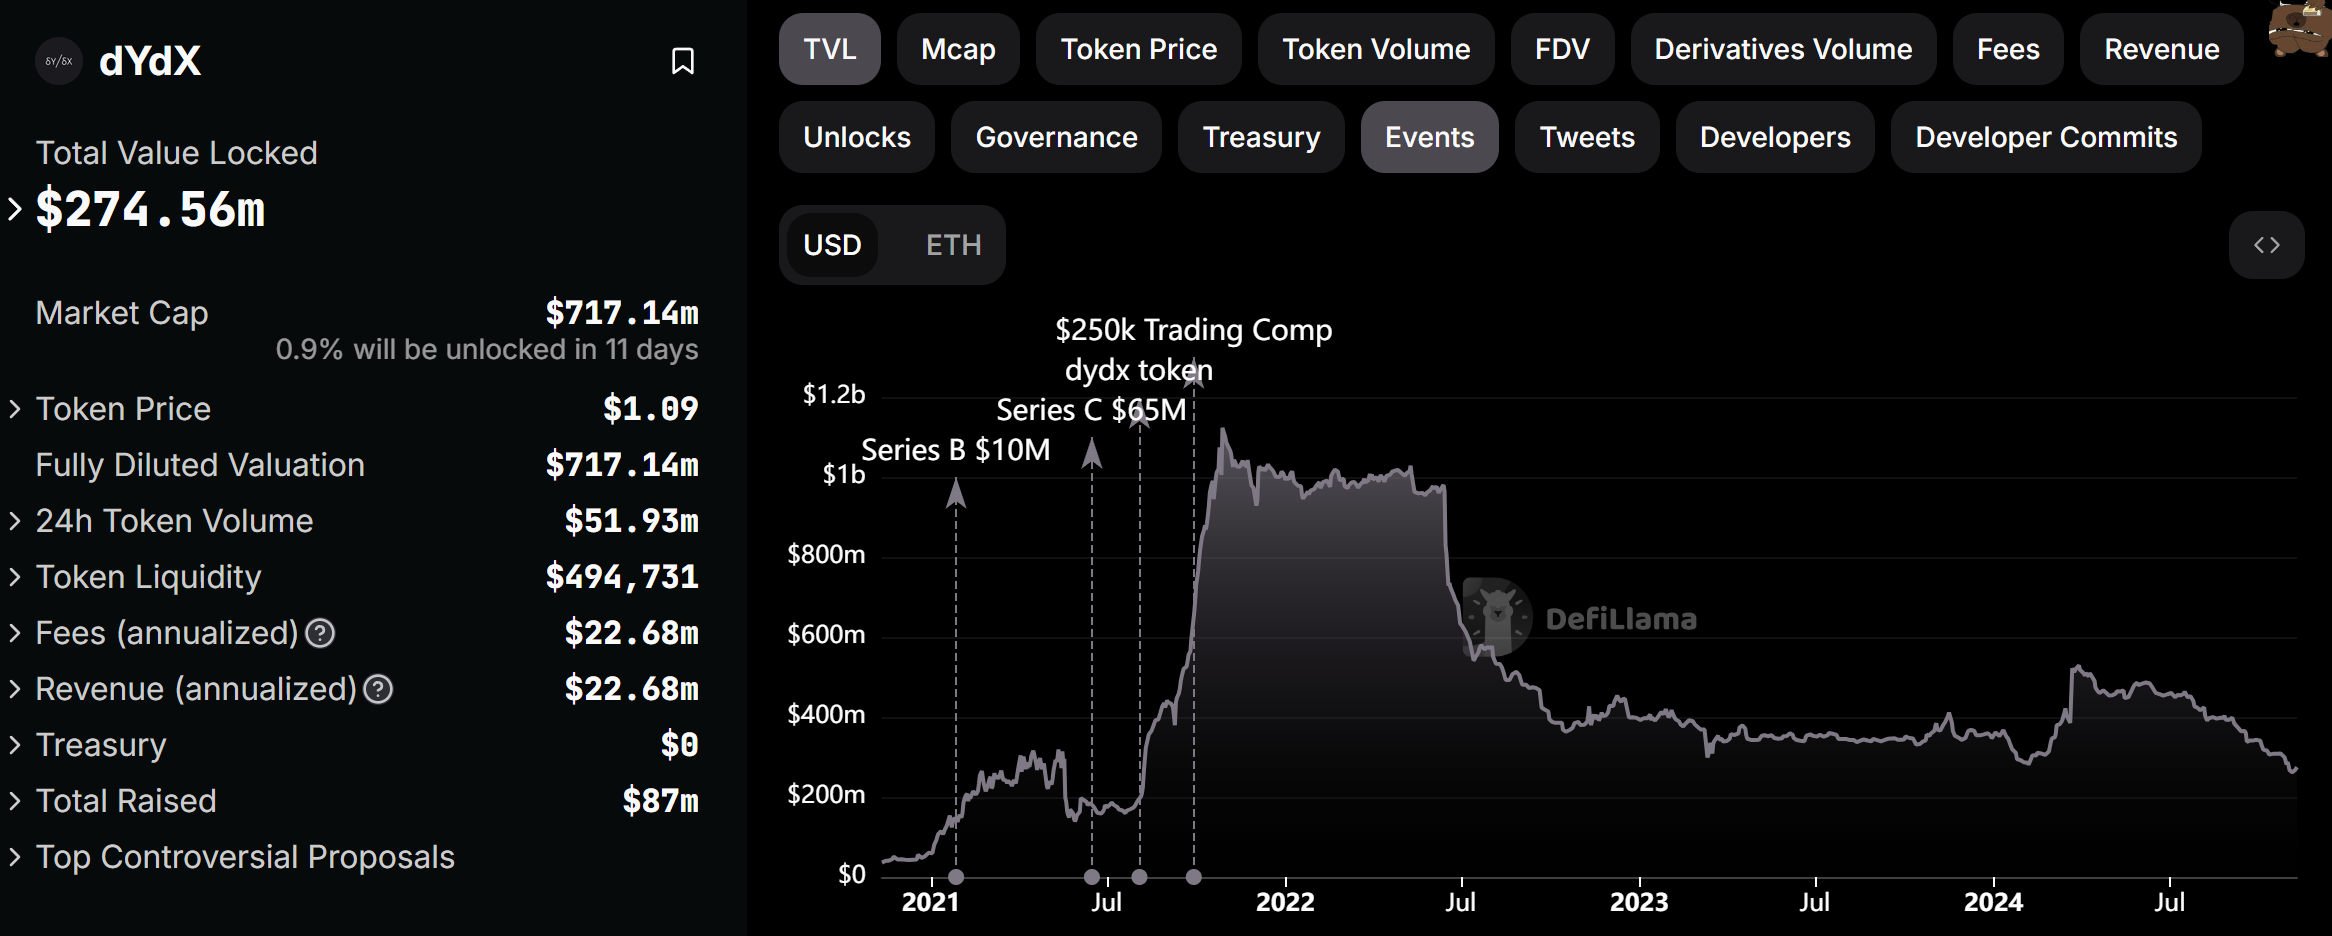Toggle the Events chart overlay
Screen dimensions: 2332x936
(x=1429, y=137)
